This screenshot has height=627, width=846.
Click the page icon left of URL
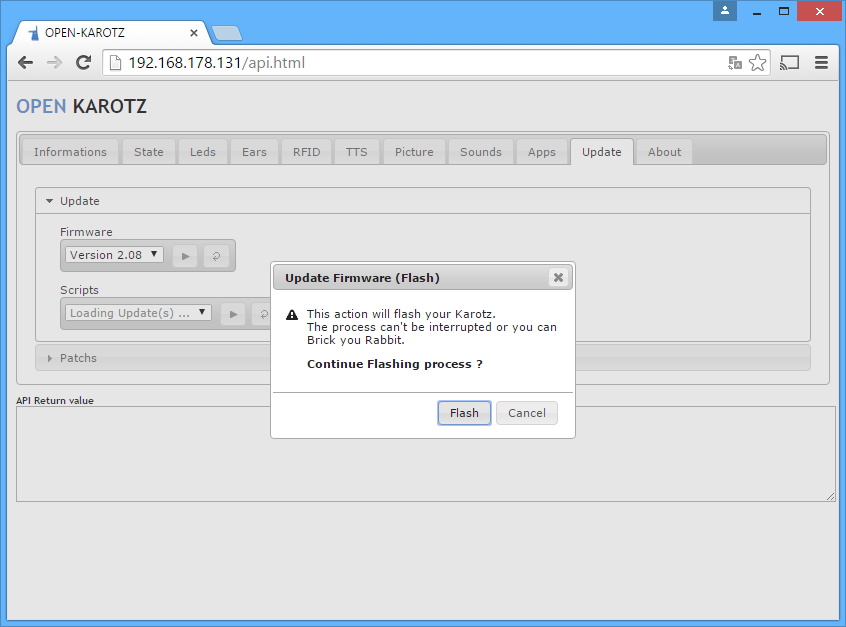[115, 63]
